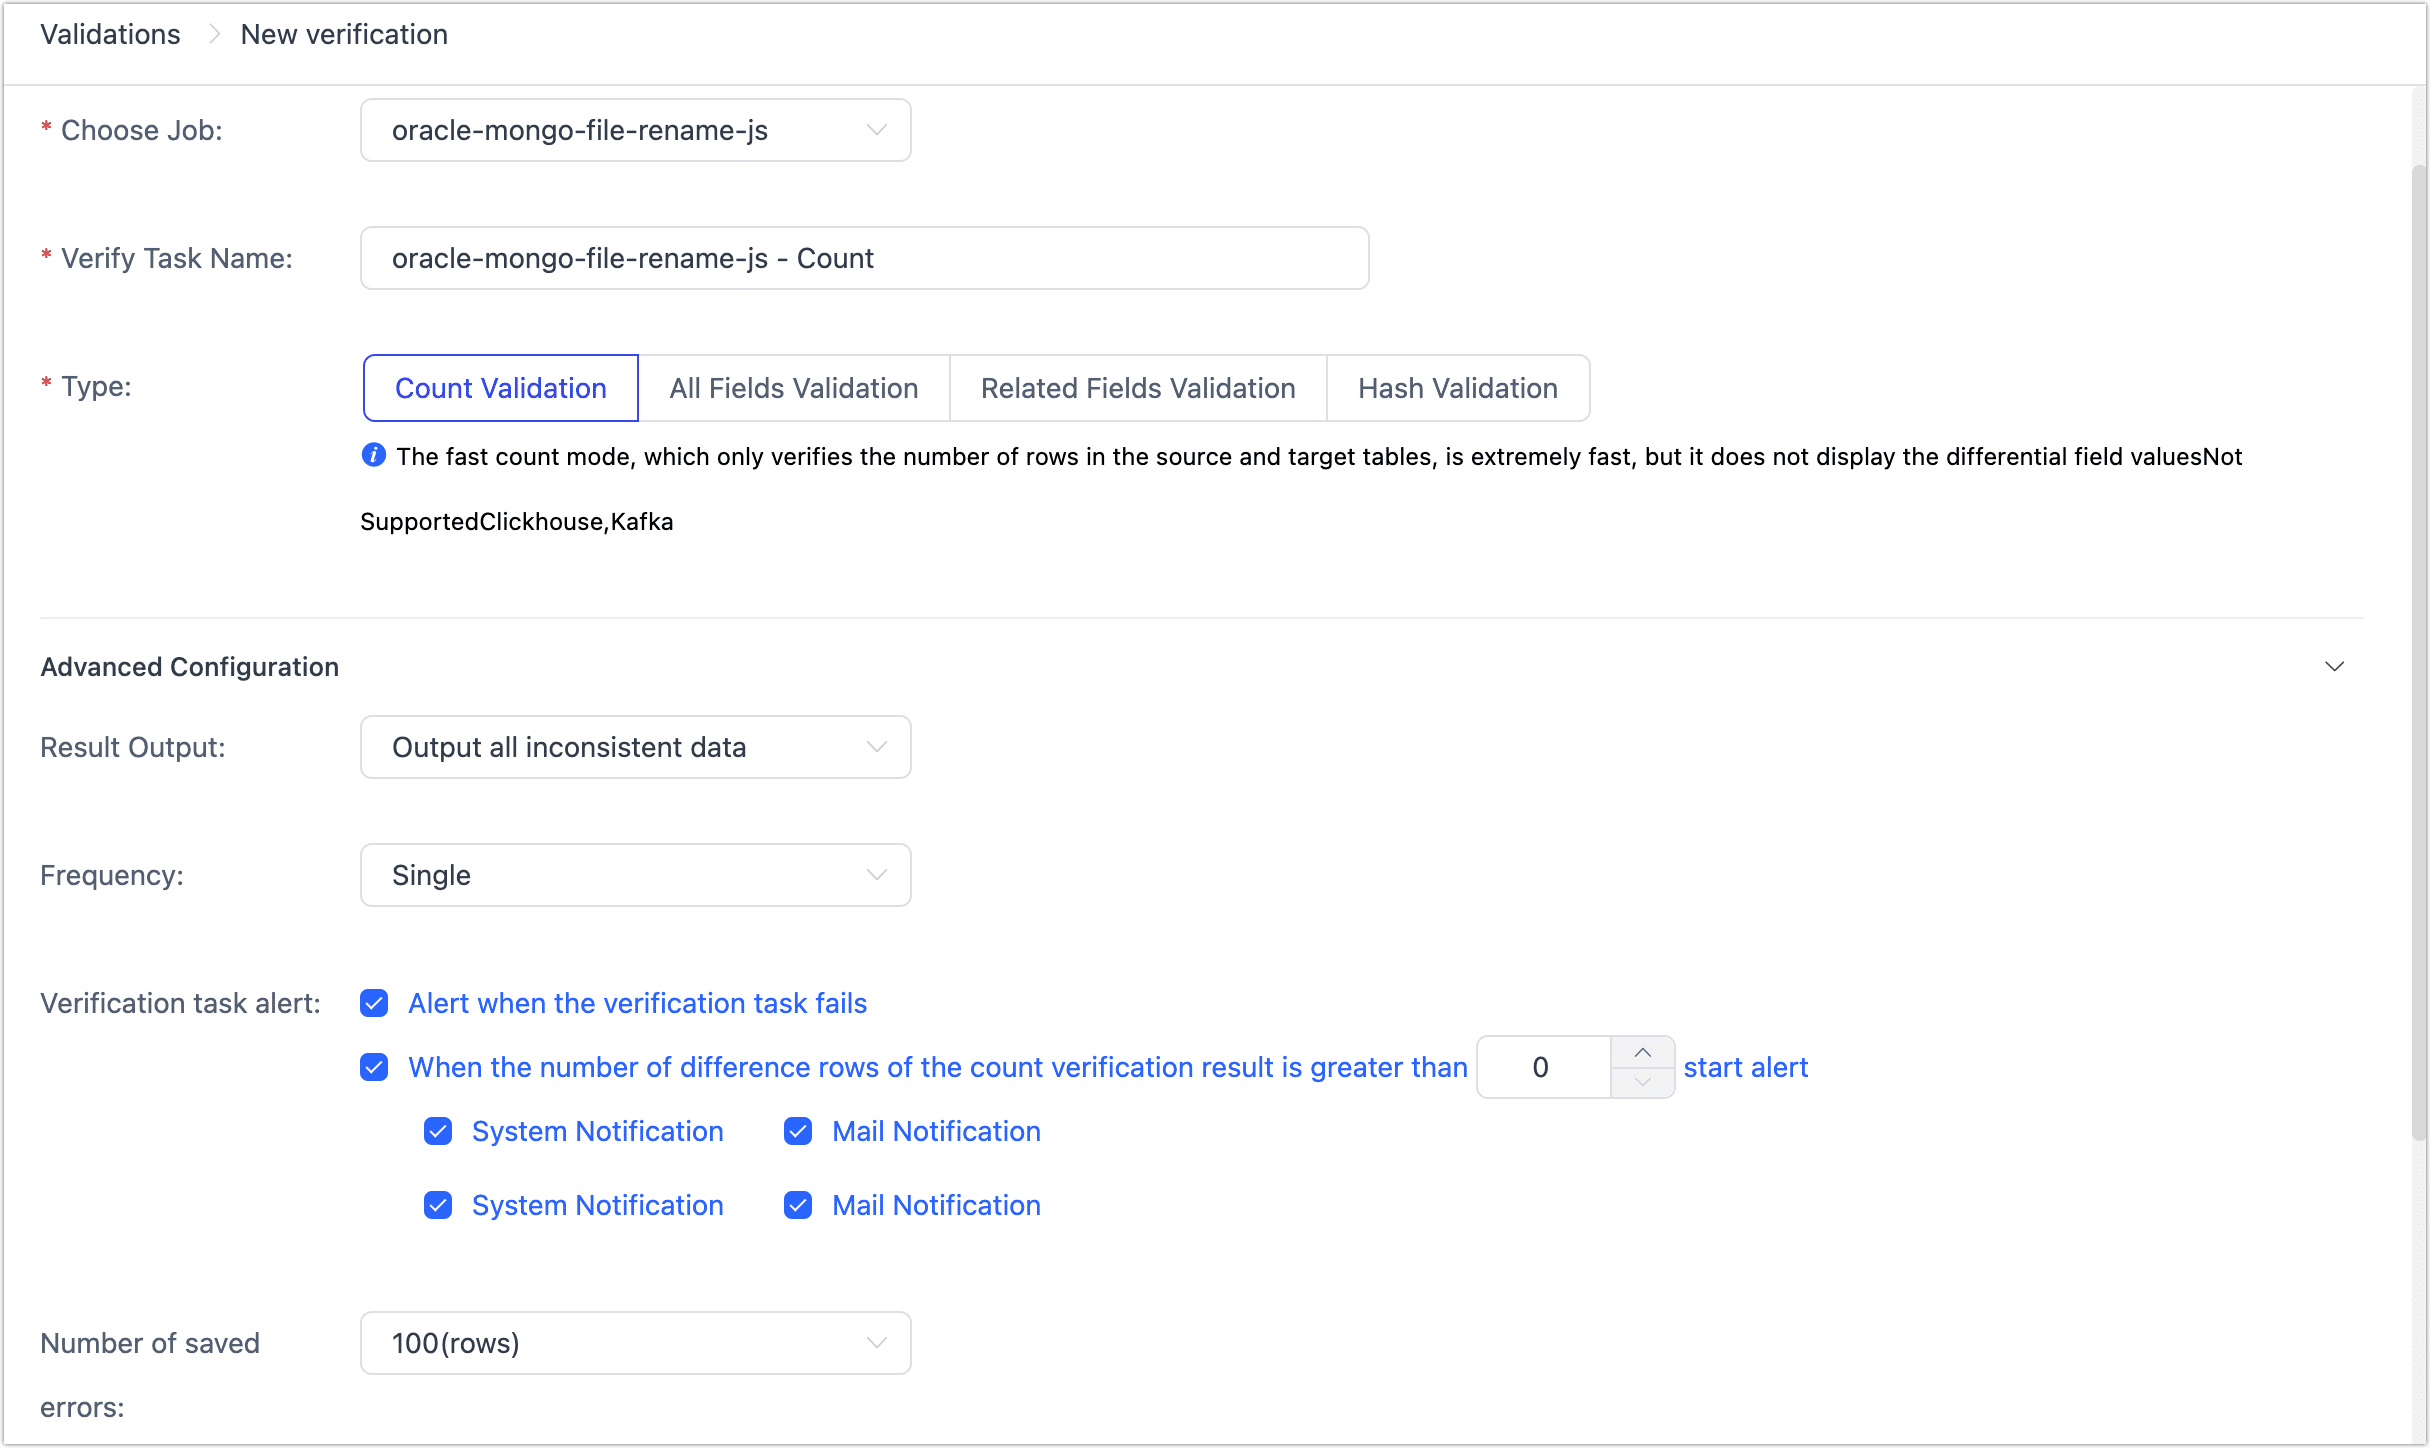Switch to Related Fields Validation

point(1137,388)
